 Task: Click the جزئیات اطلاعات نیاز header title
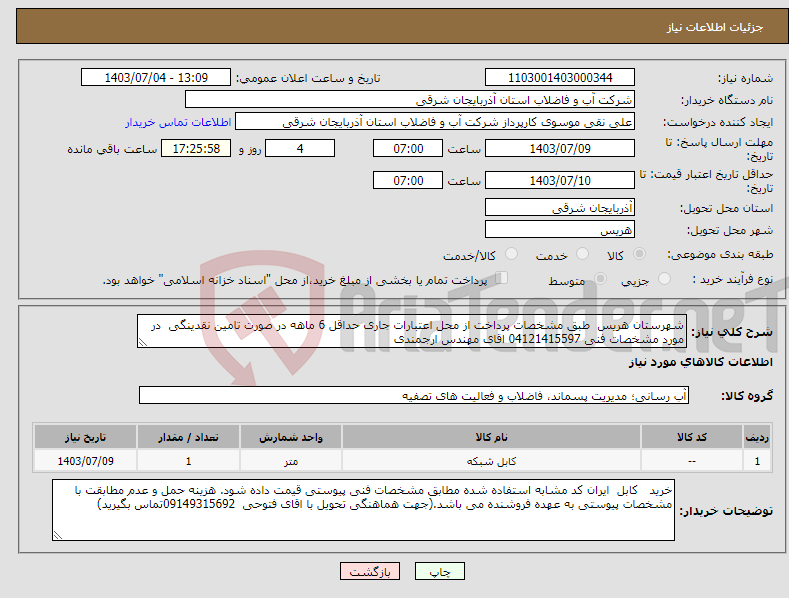pos(715,27)
